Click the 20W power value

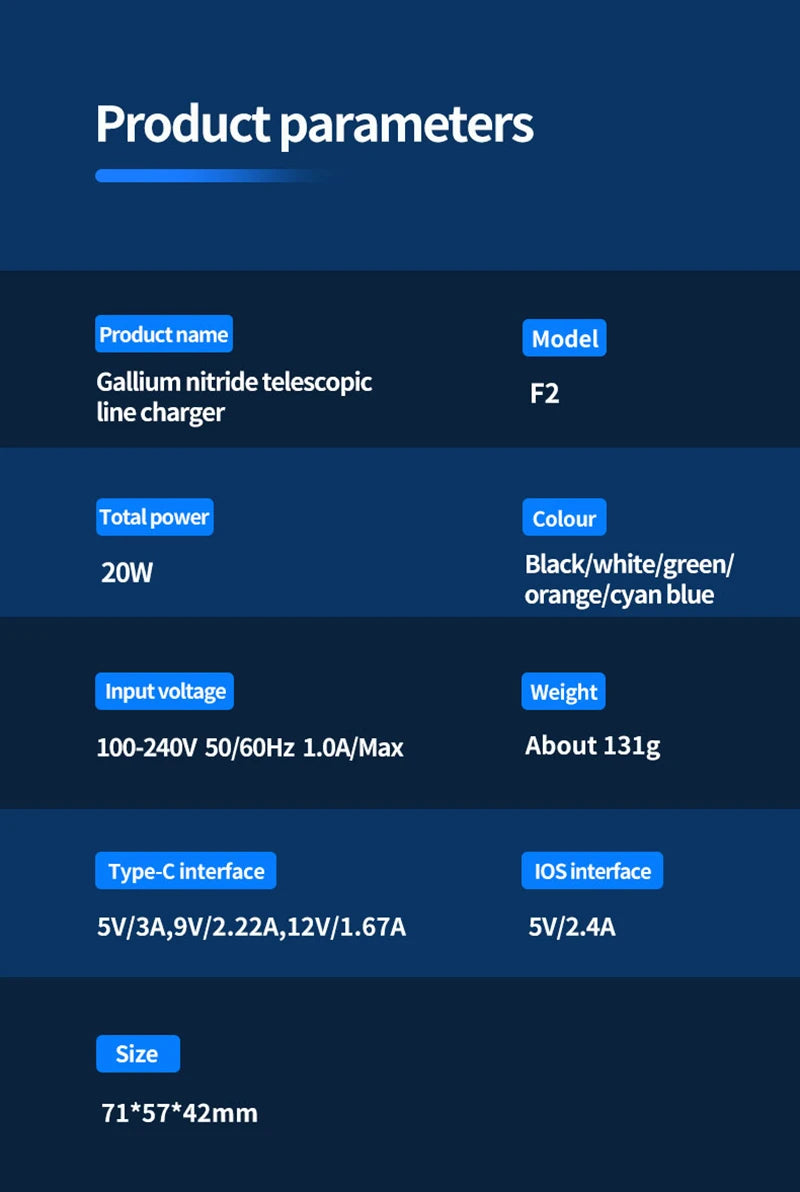(127, 573)
